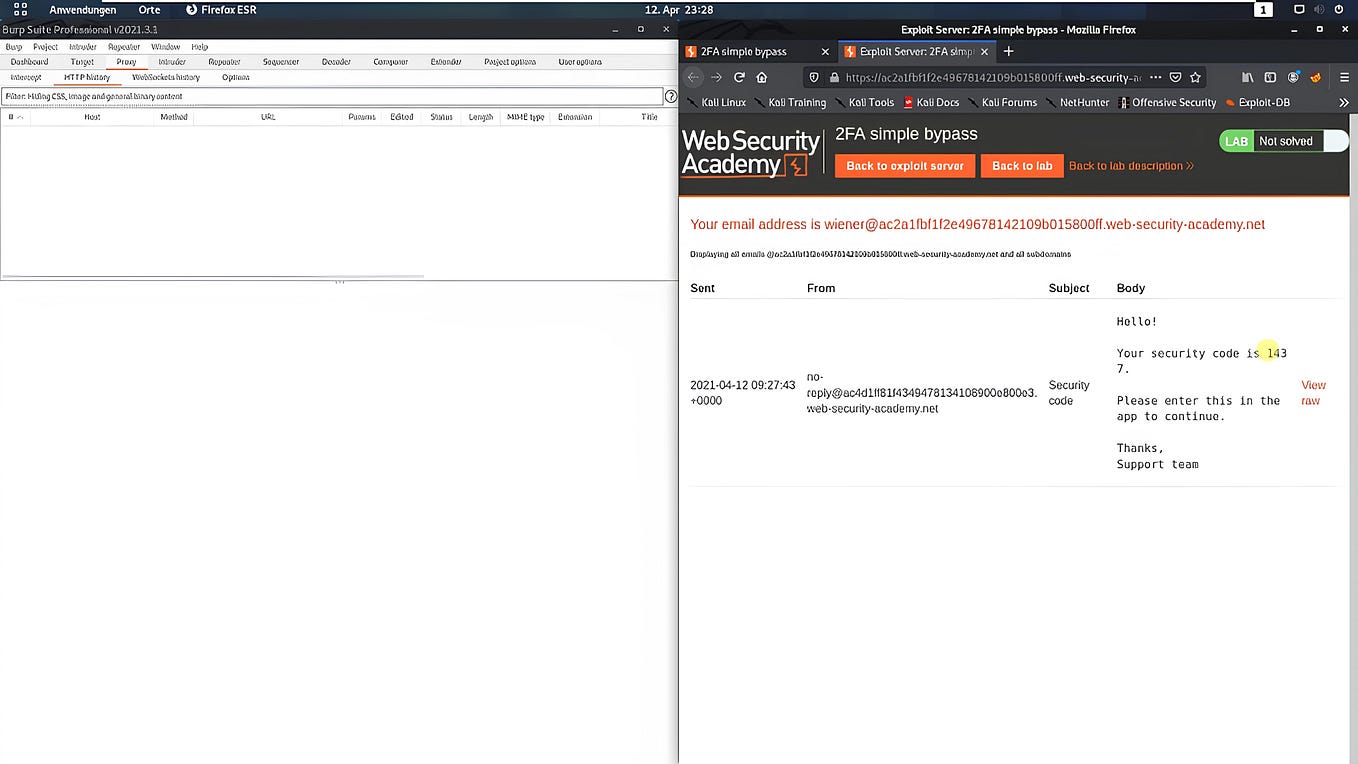Open the Firefox Library bookmarks icon
Image resolution: width=1358 pixels, height=764 pixels.
click(x=1246, y=77)
